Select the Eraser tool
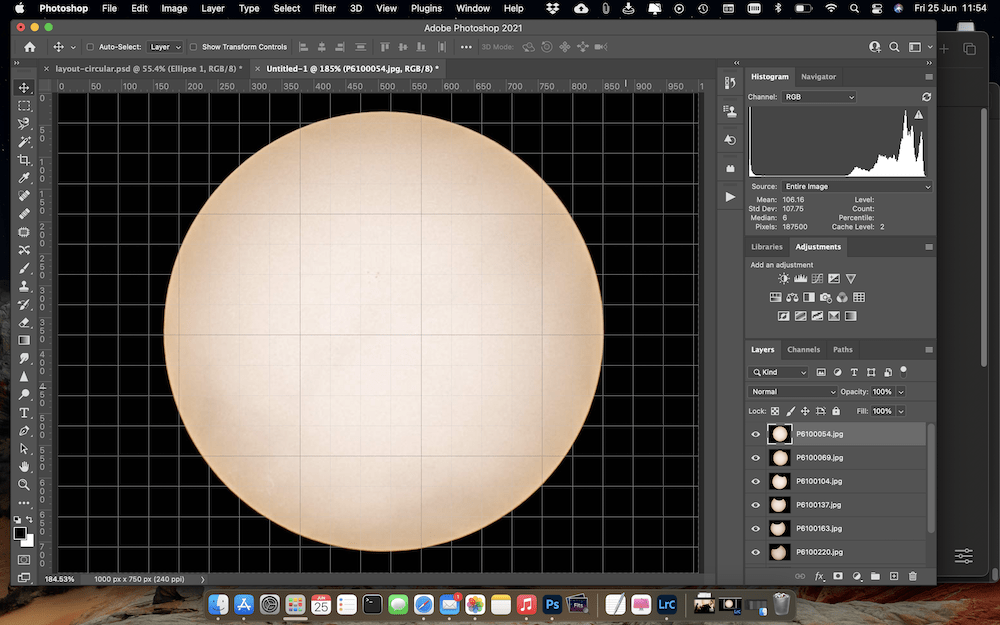Screen dimensions: 1000x625 point(24,323)
